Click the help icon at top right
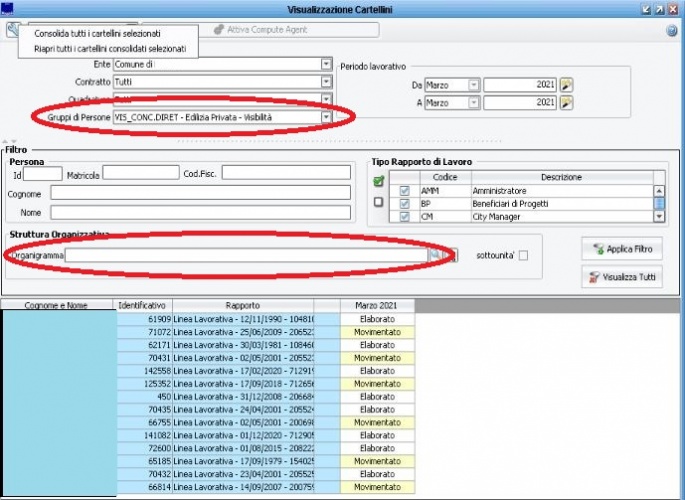The height and width of the screenshot is (500, 685). click(x=672, y=30)
